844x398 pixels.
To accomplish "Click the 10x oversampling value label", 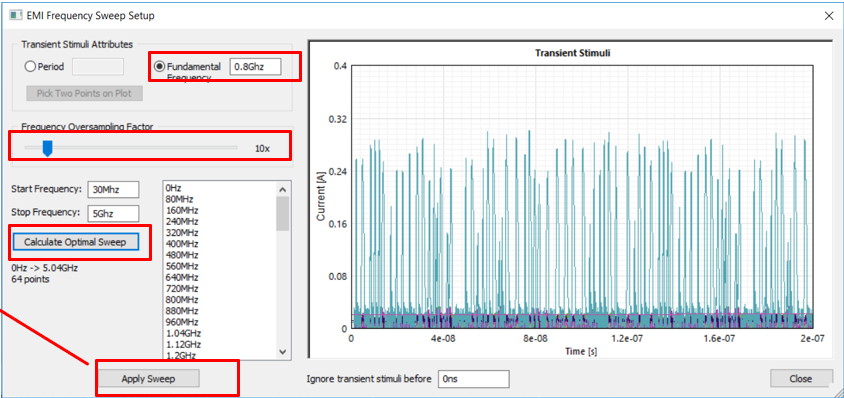I will [262, 148].
